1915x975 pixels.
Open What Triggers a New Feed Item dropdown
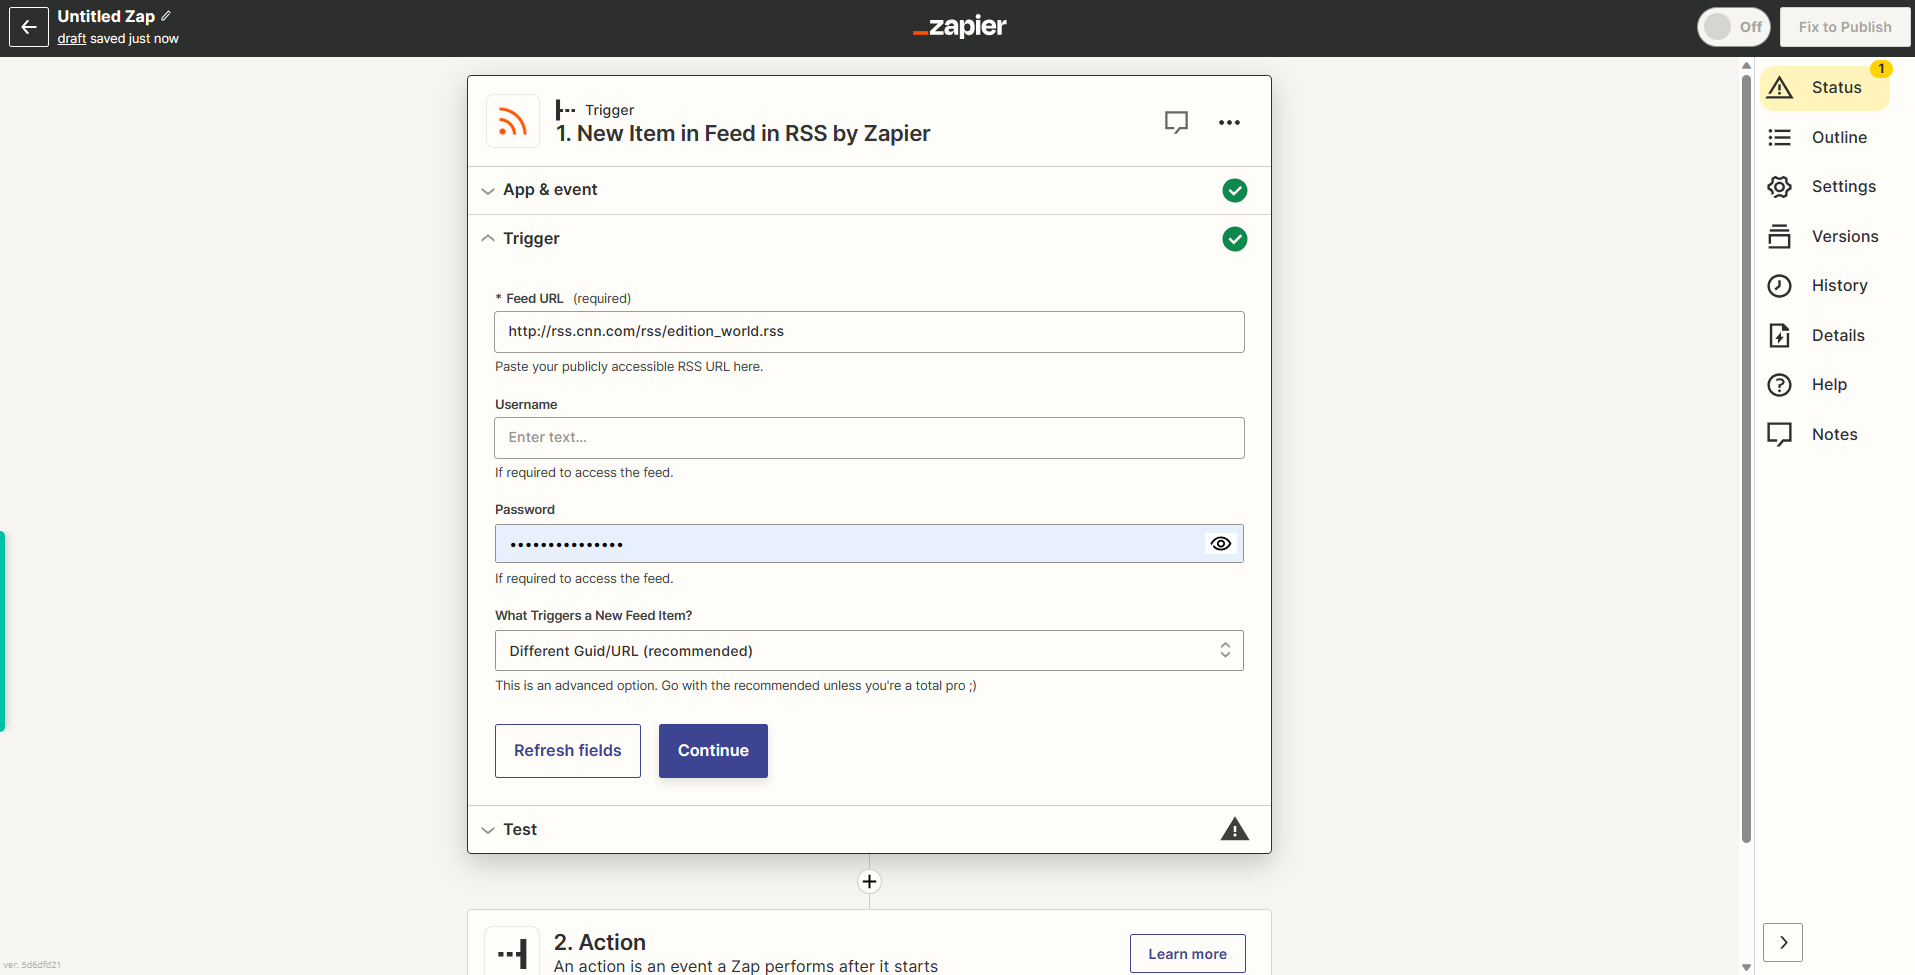869,651
